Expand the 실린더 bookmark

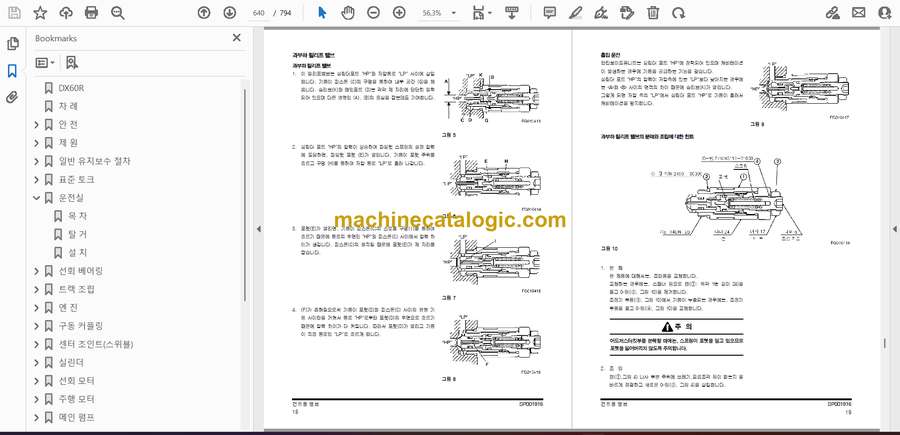point(37,363)
